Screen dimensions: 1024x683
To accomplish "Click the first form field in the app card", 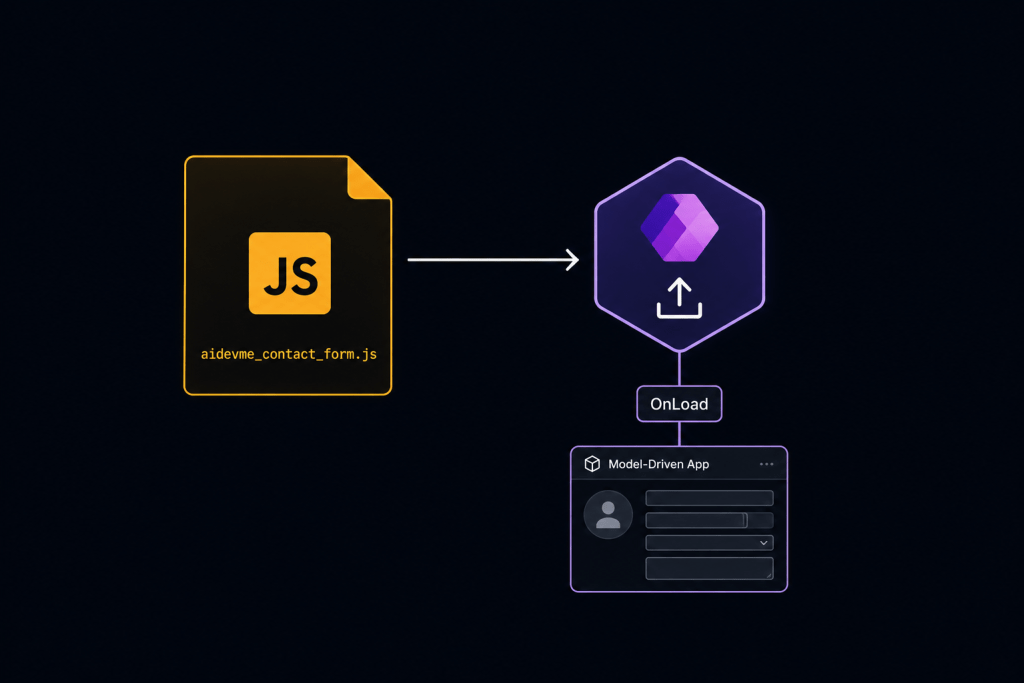I will (709, 498).
